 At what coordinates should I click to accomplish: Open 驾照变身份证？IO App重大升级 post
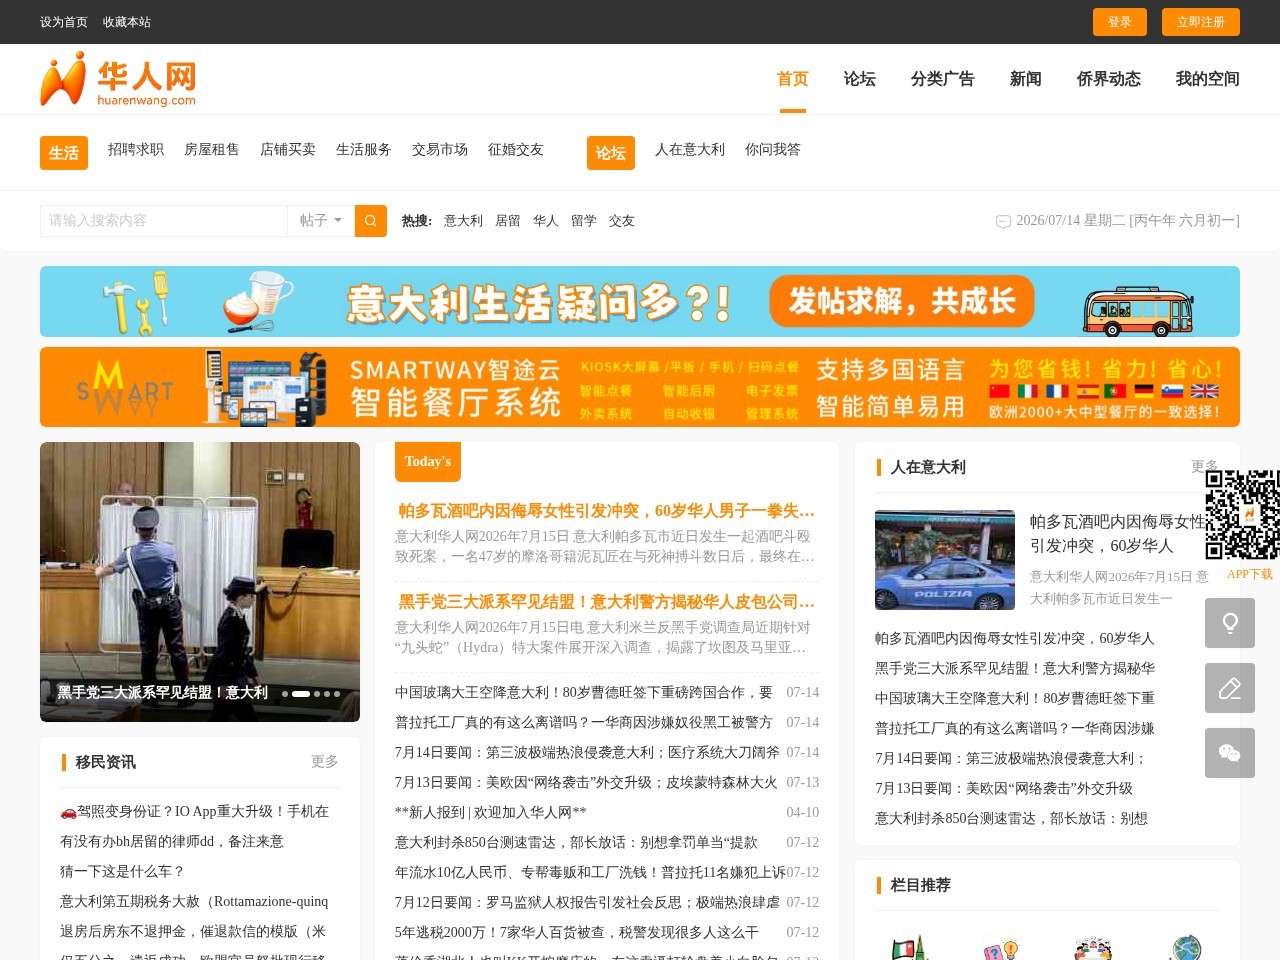194,811
